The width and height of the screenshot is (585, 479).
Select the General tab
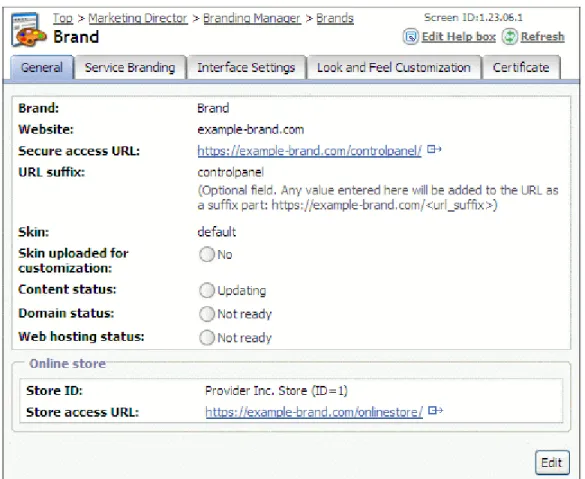tap(42, 68)
